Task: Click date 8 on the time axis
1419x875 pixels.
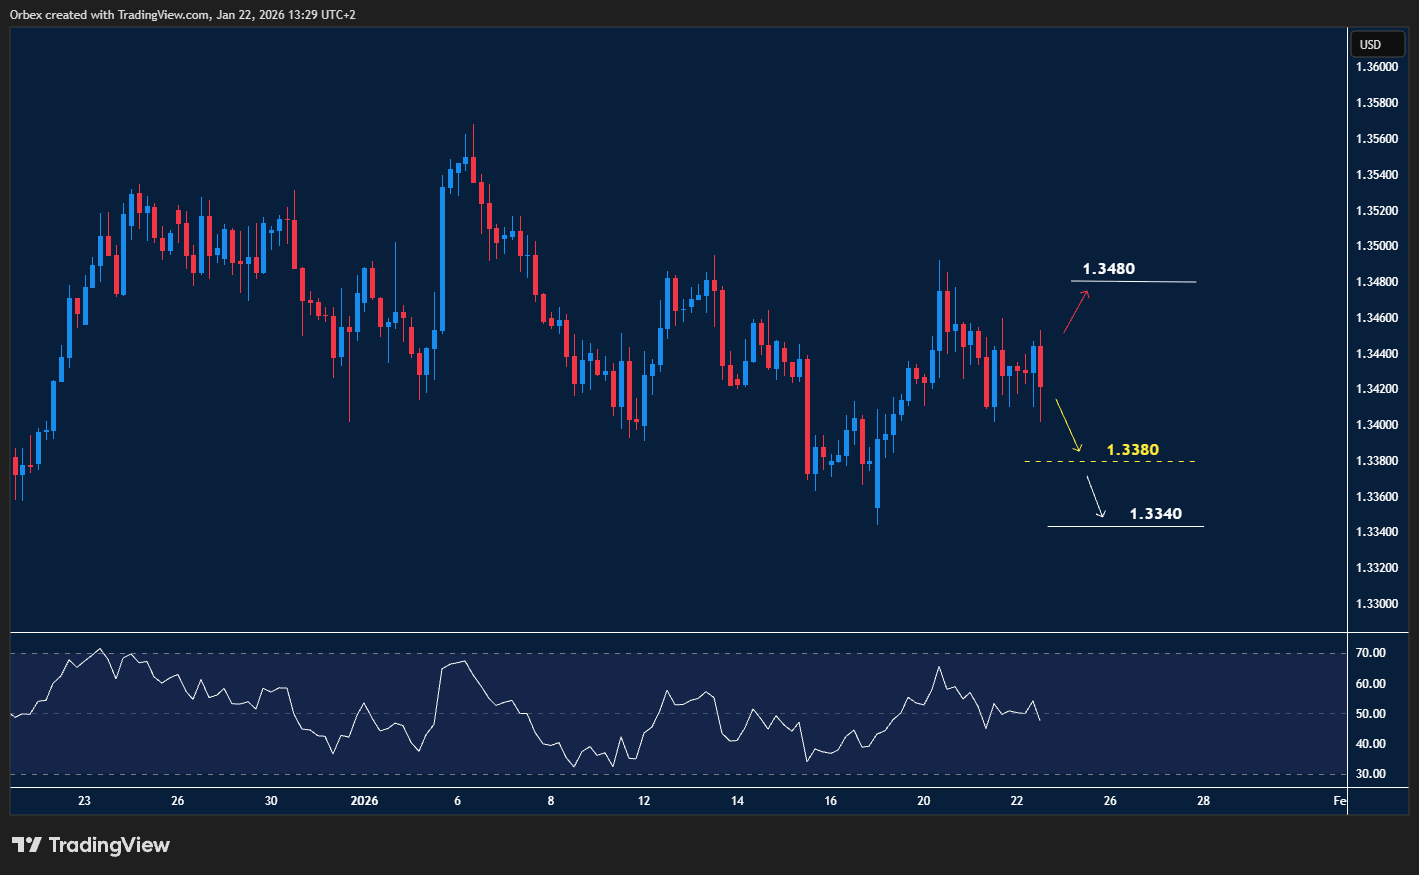Action: (x=551, y=801)
